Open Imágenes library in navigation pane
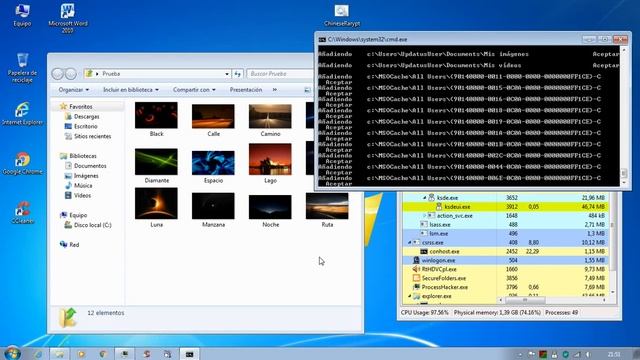 tap(86, 176)
